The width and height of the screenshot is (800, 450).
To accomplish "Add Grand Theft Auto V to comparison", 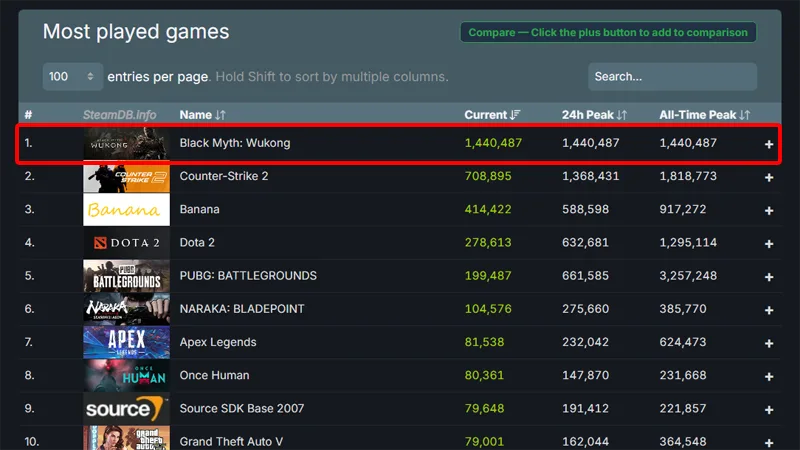I will pos(769,442).
